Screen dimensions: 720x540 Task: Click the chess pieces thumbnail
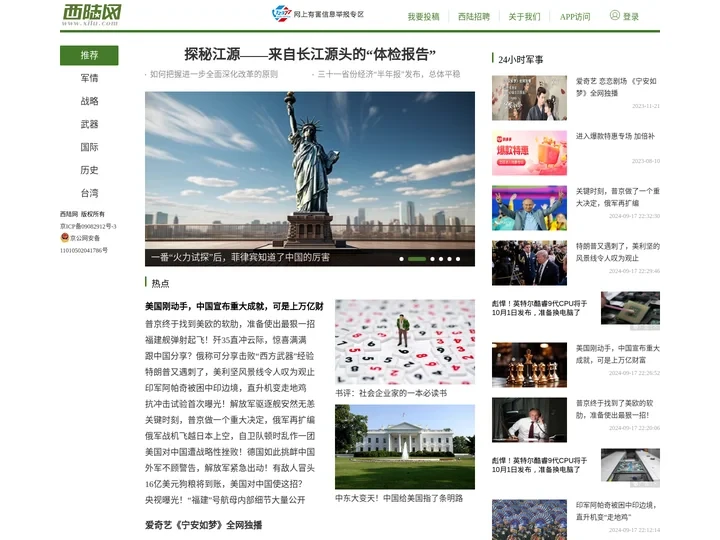529,365
